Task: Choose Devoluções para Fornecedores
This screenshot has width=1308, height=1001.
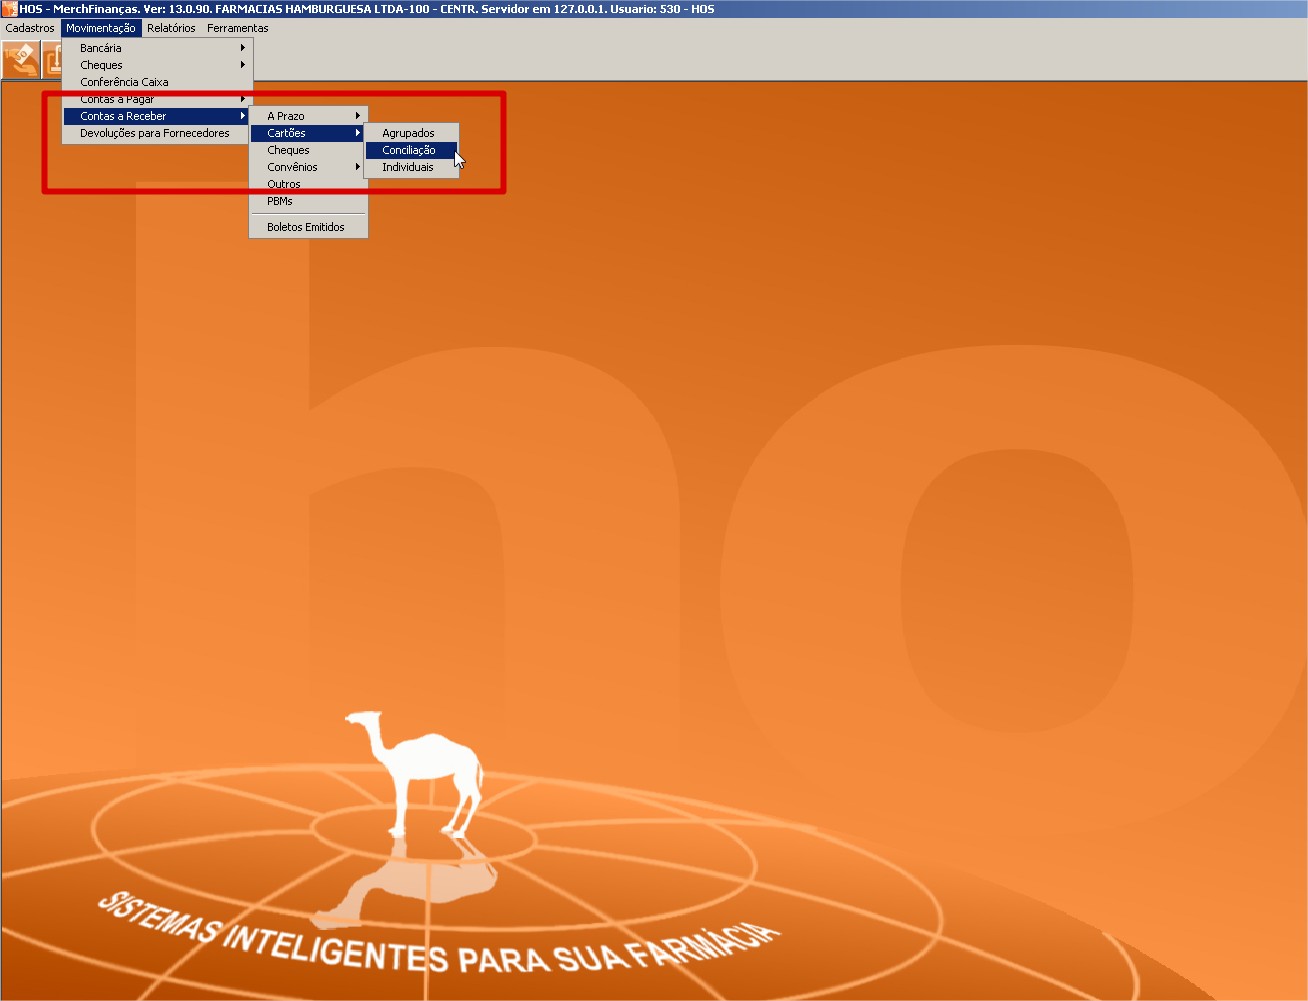Action: 155,133
